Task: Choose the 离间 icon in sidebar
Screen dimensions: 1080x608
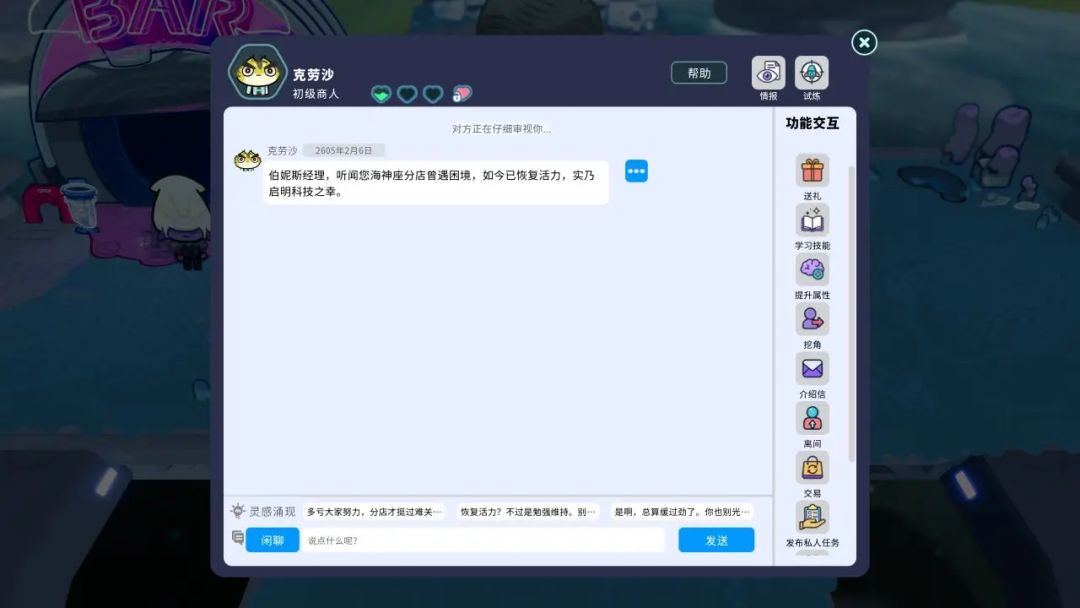Action: pos(812,419)
